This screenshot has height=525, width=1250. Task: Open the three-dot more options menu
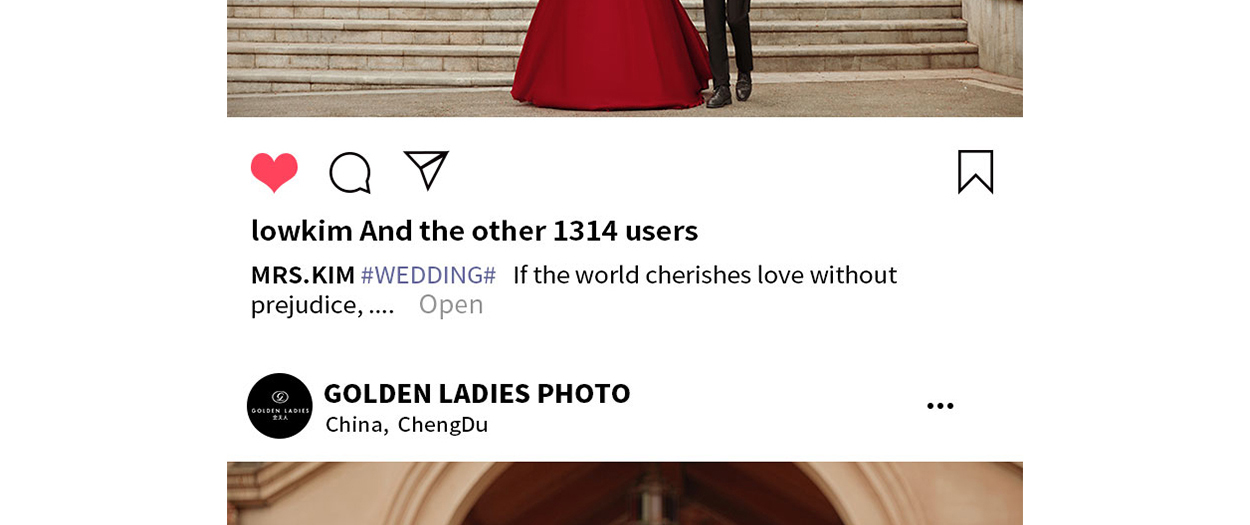pyautogui.click(x=940, y=405)
